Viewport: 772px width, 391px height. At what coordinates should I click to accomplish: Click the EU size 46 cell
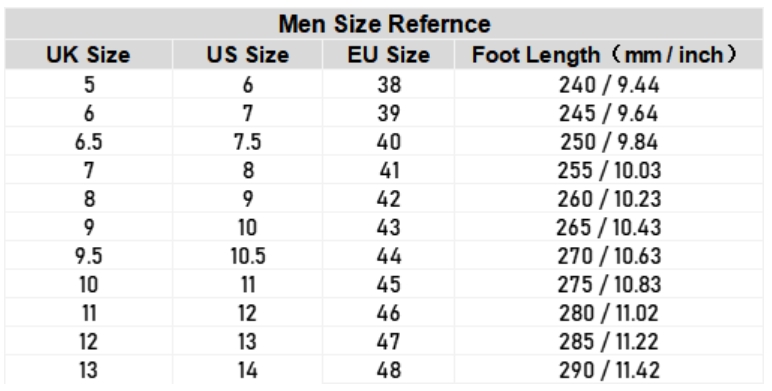[x=388, y=313]
